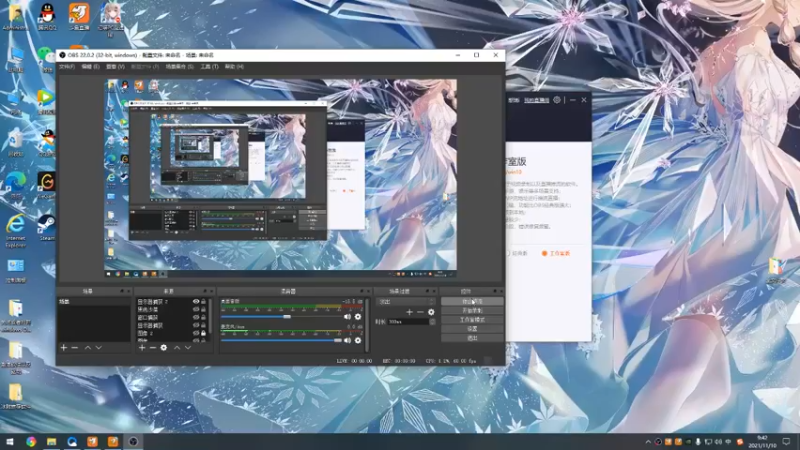Mute the desktop audio speaker icon
Screen dimensions: 800x450
coord(347,316)
